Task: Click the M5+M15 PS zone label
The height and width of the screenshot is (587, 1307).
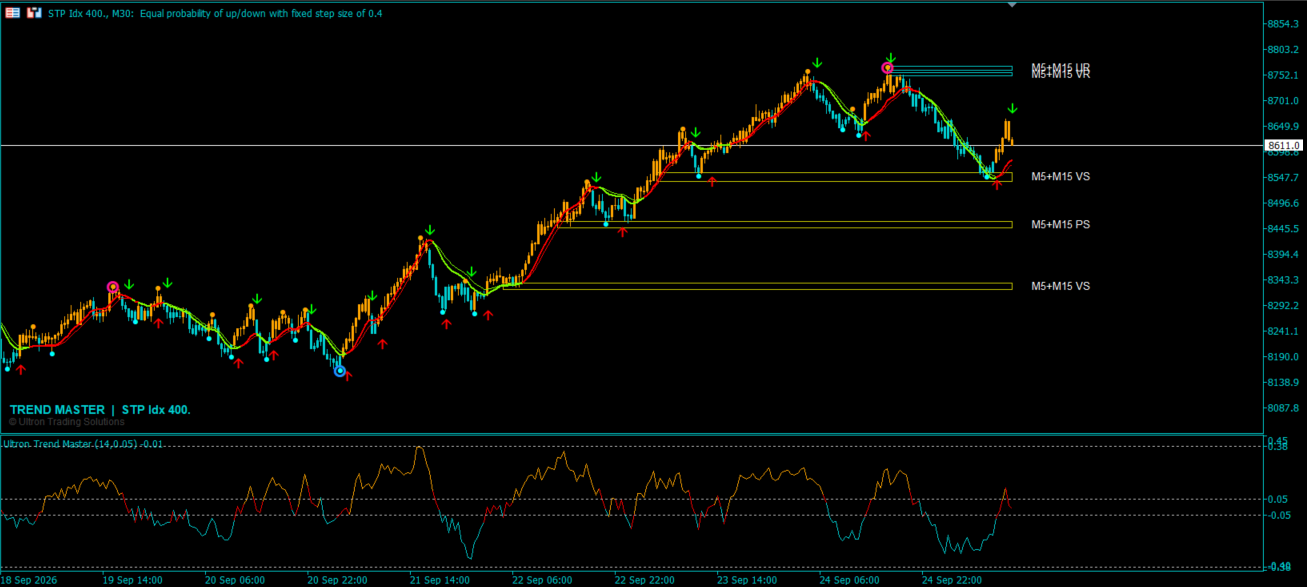Action: click(1060, 224)
